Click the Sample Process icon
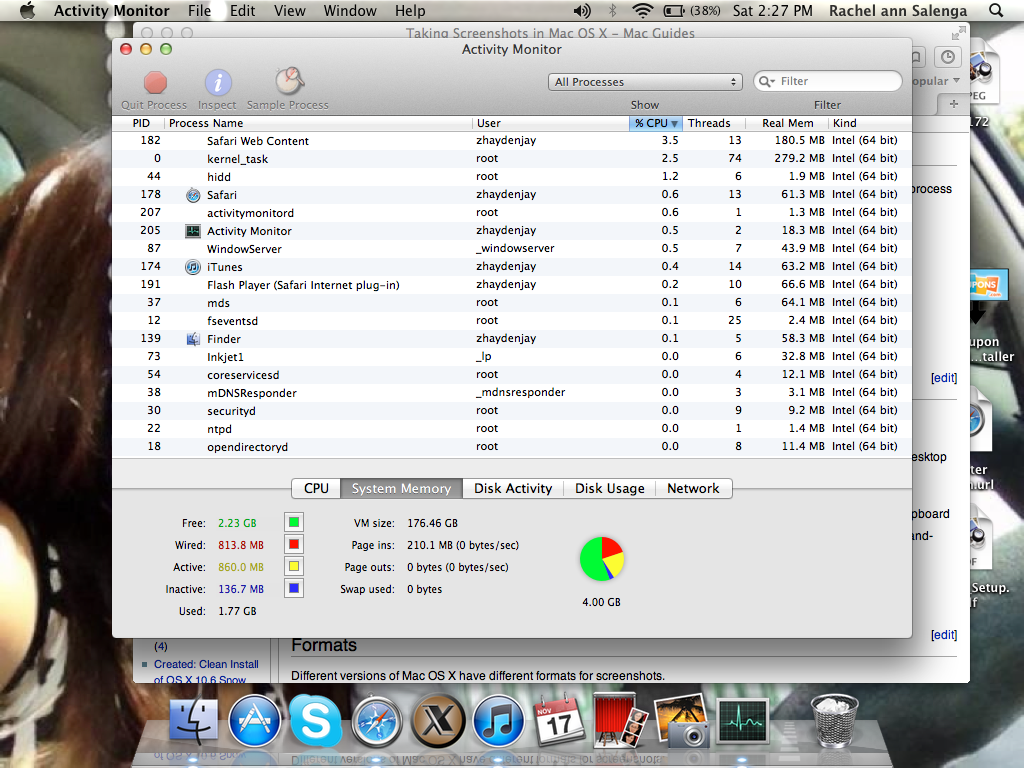 (289, 81)
